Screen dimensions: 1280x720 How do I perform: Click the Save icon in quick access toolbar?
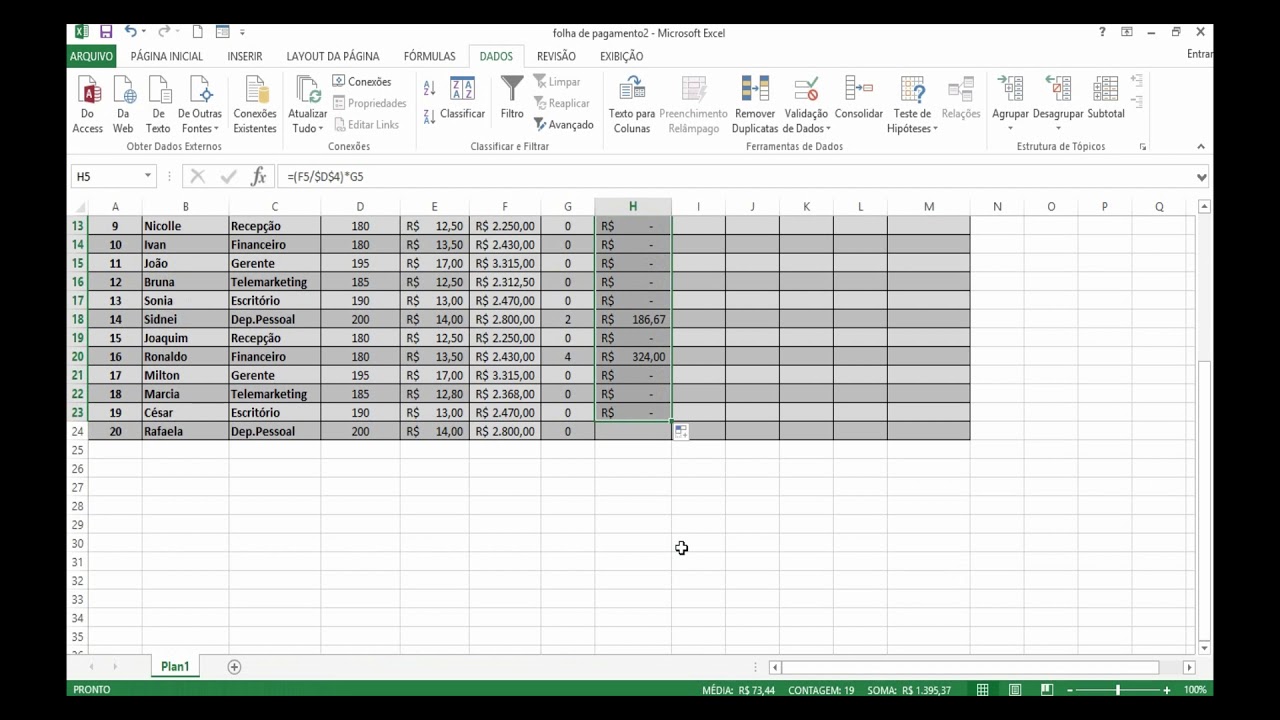(x=106, y=32)
